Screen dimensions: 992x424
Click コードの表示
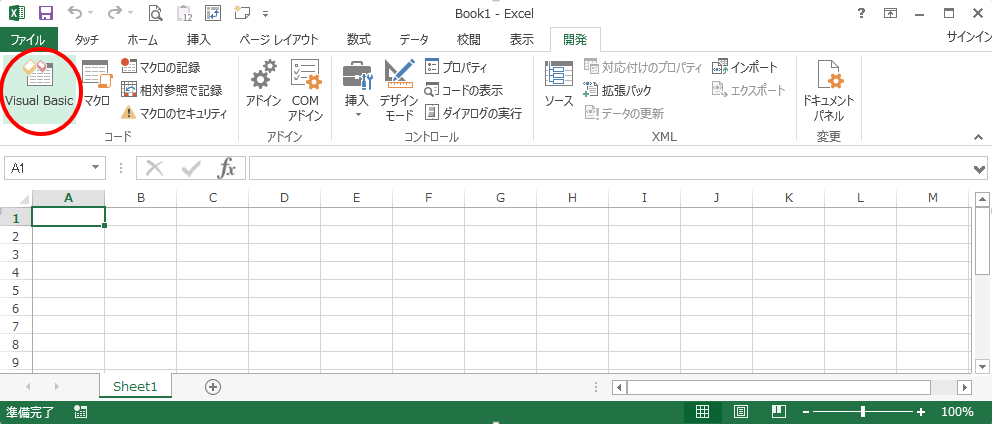(464, 90)
